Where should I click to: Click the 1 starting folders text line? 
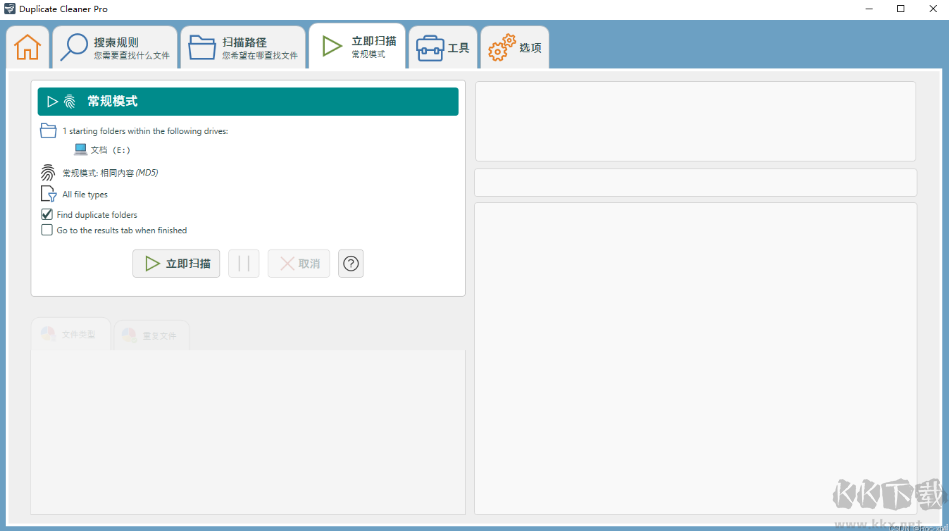pyautogui.click(x=145, y=131)
